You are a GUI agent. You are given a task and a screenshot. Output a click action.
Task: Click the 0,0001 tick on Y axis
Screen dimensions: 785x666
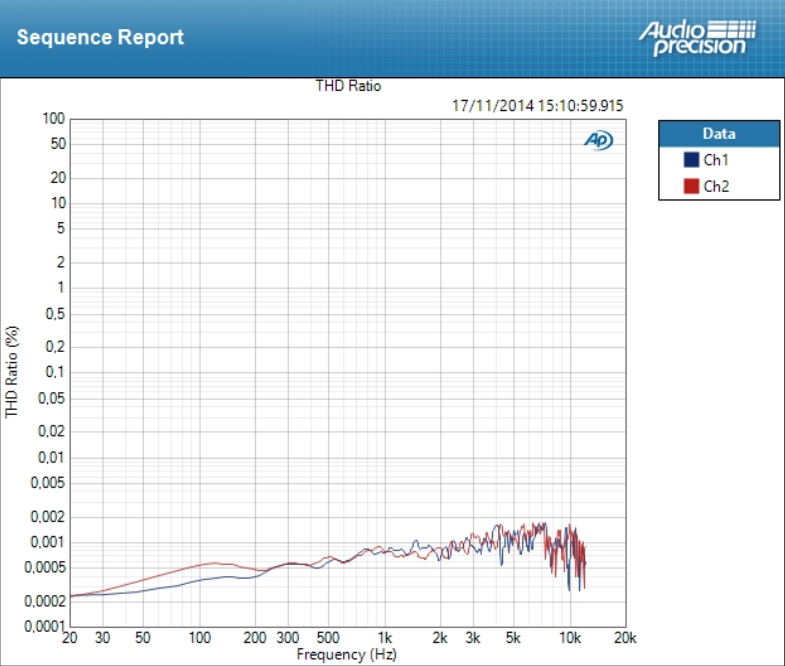(45, 626)
